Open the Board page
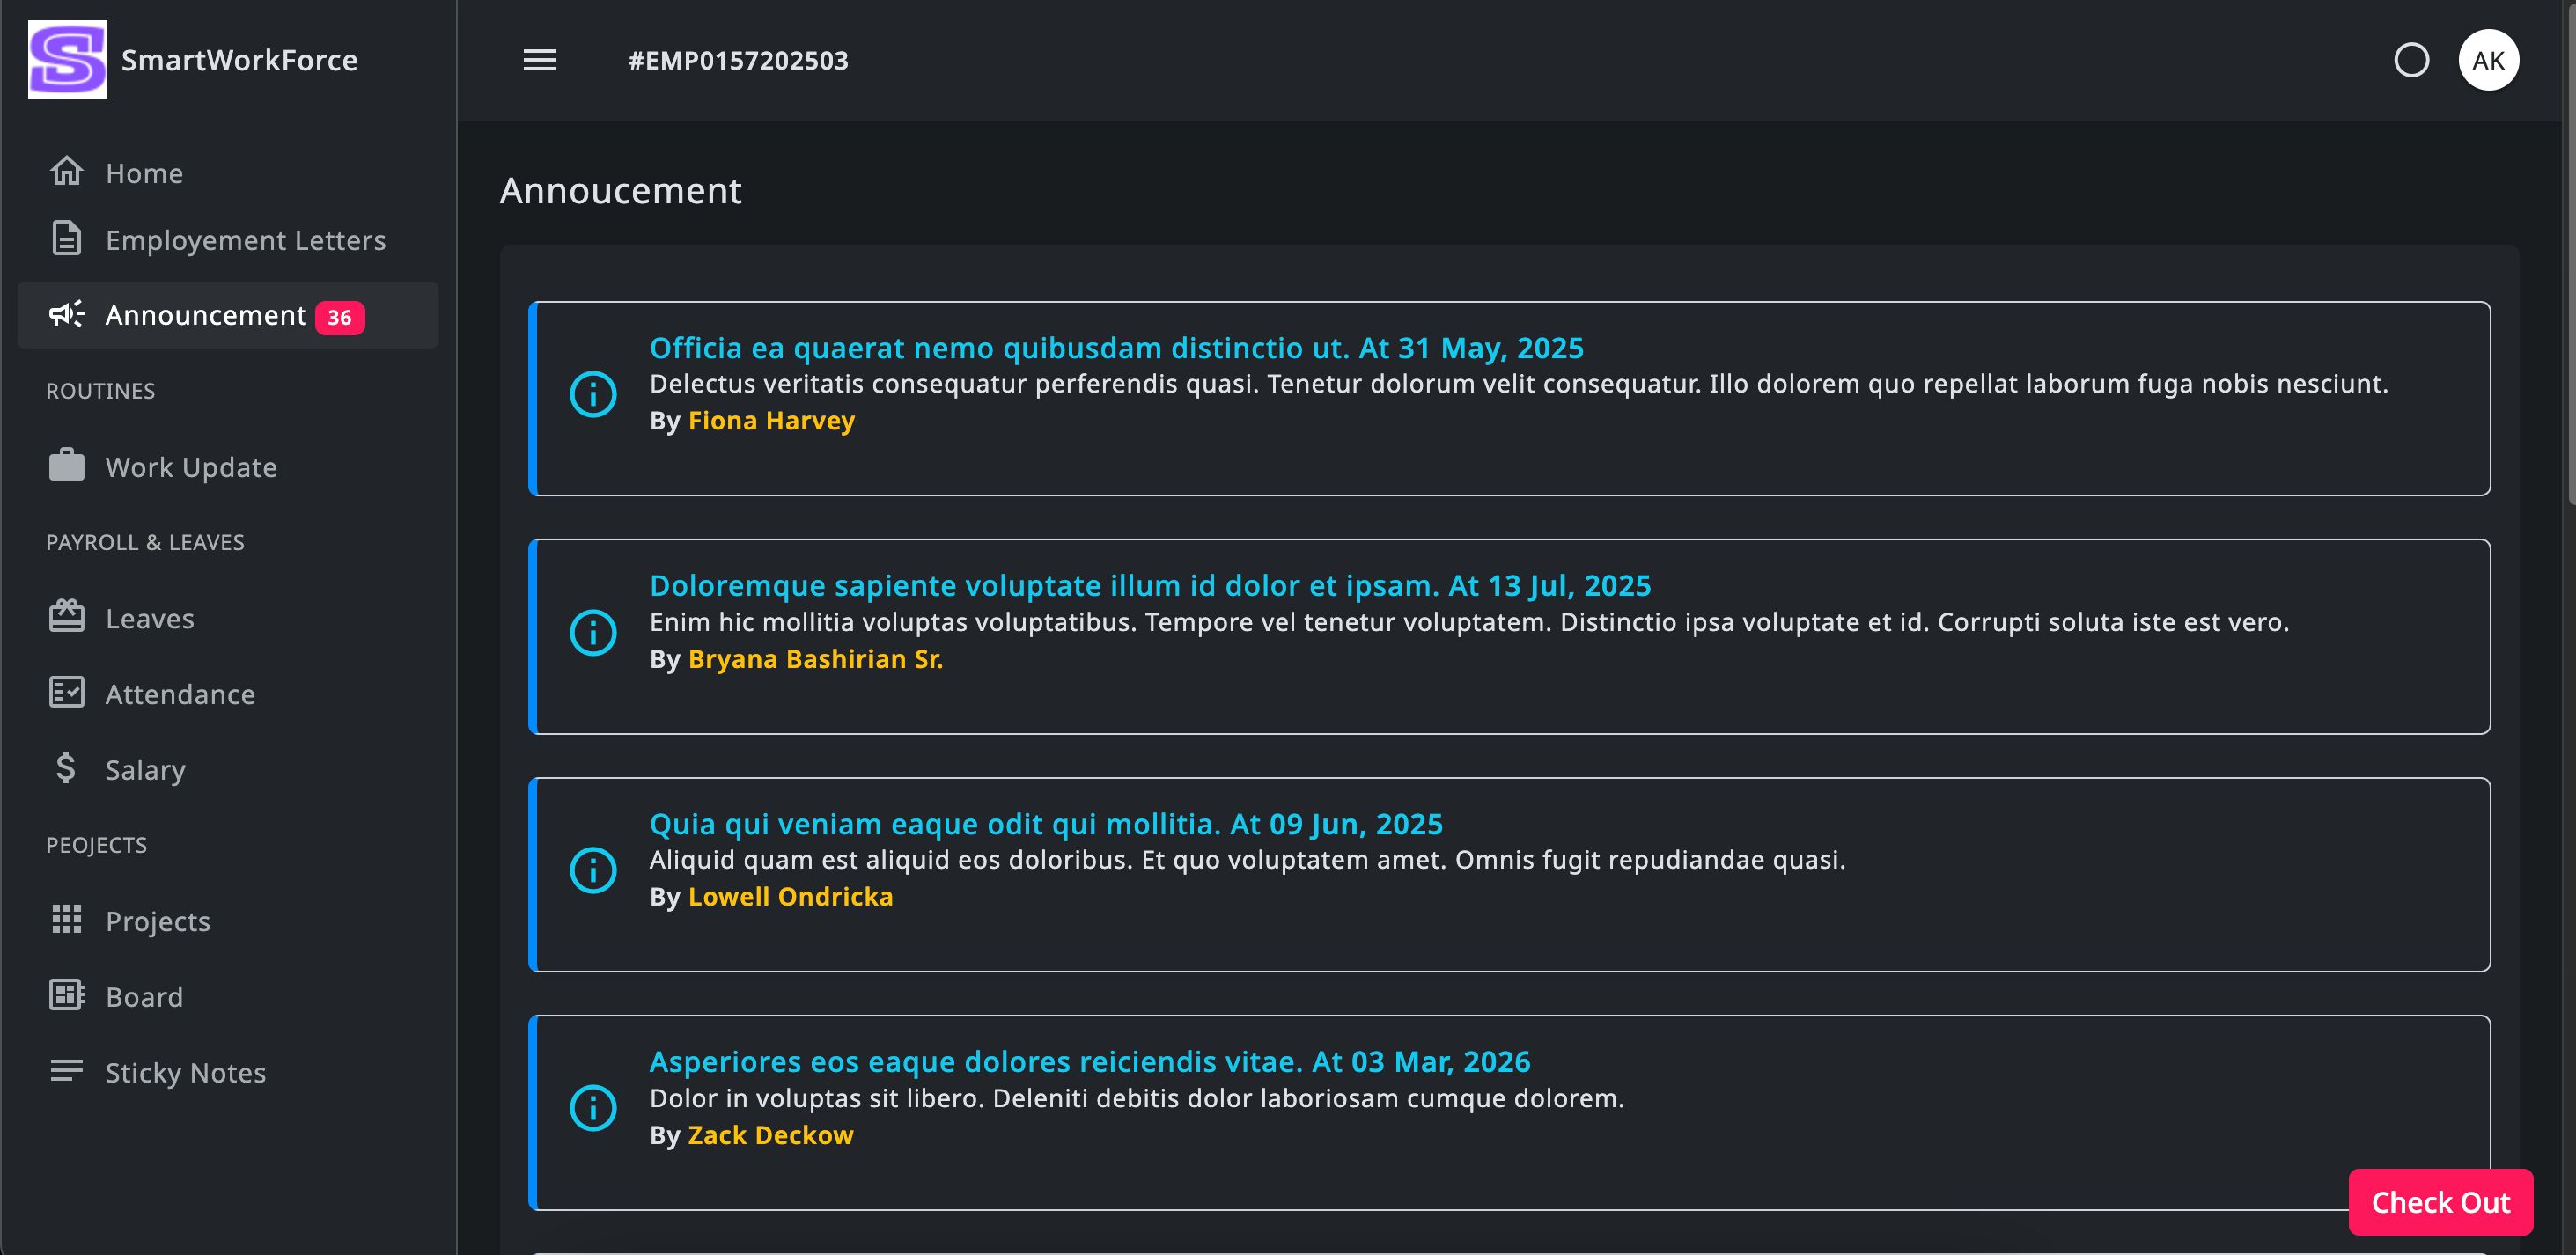The image size is (2576, 1255). [144, 996]
